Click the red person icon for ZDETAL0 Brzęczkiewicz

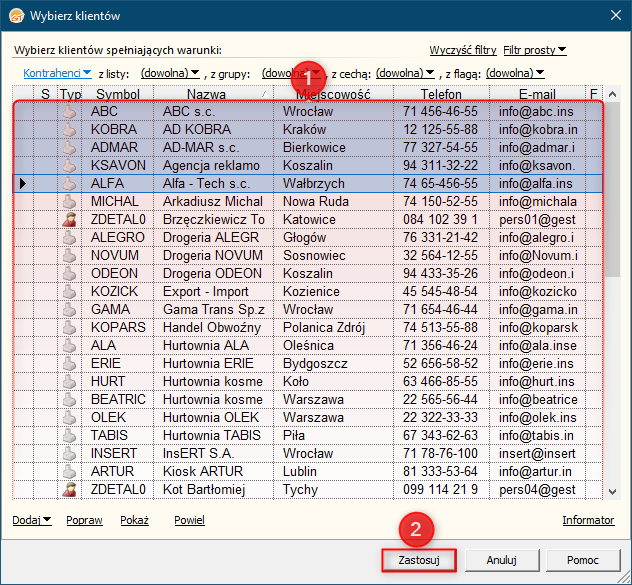pos(70,220)
